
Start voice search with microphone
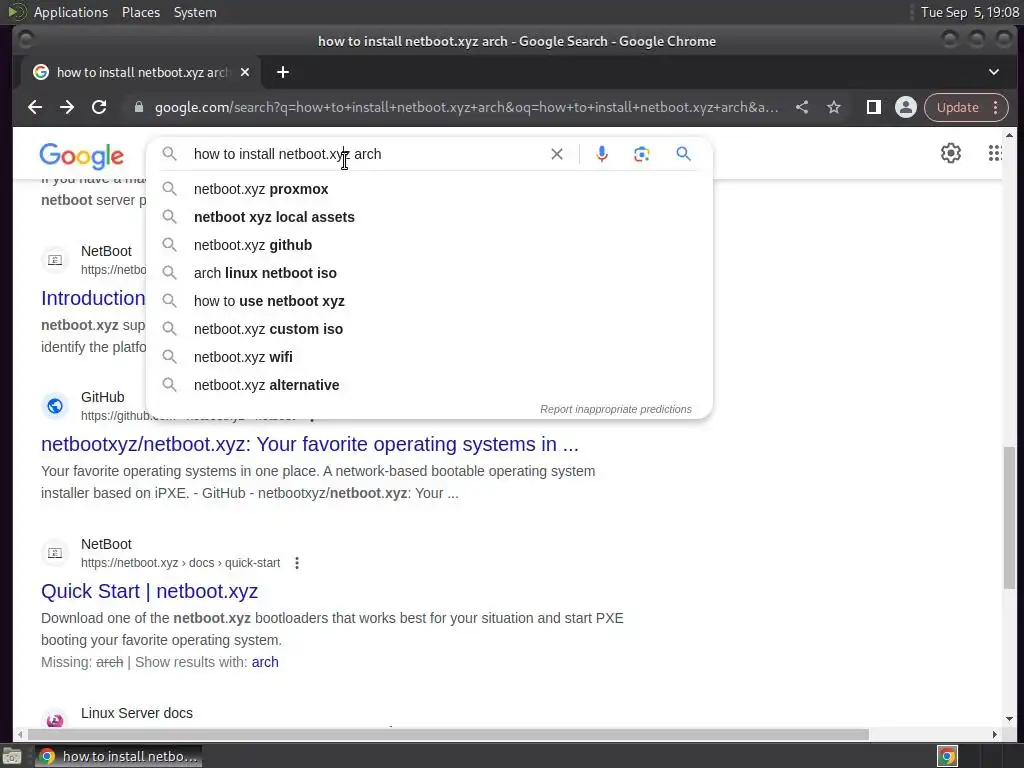click(602, 154)
